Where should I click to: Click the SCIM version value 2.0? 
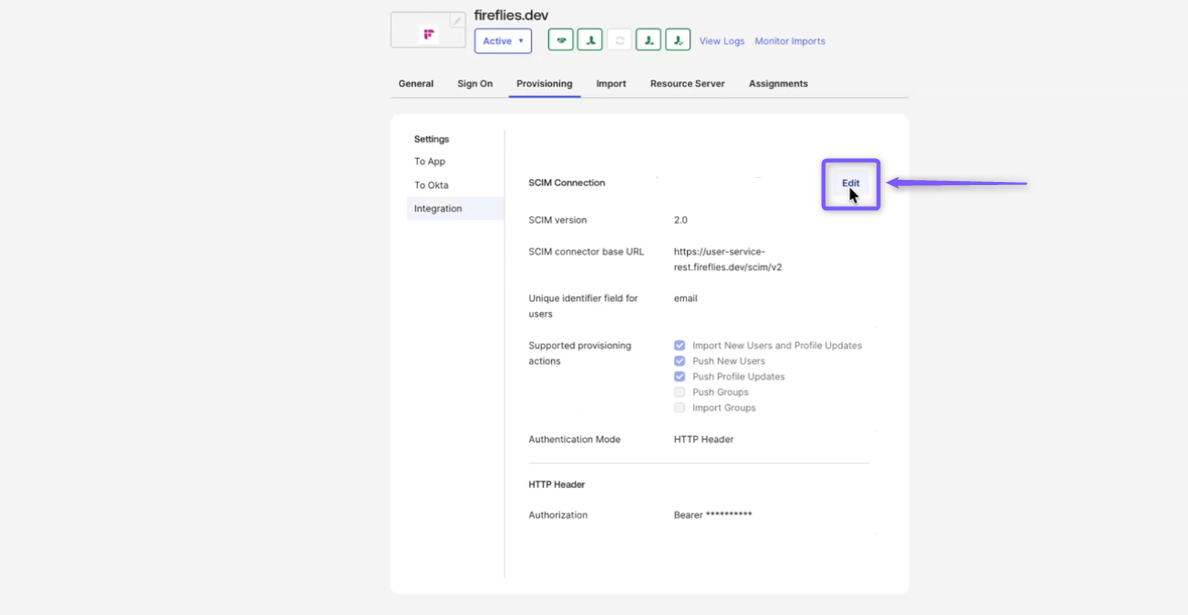tap(680, 220)
